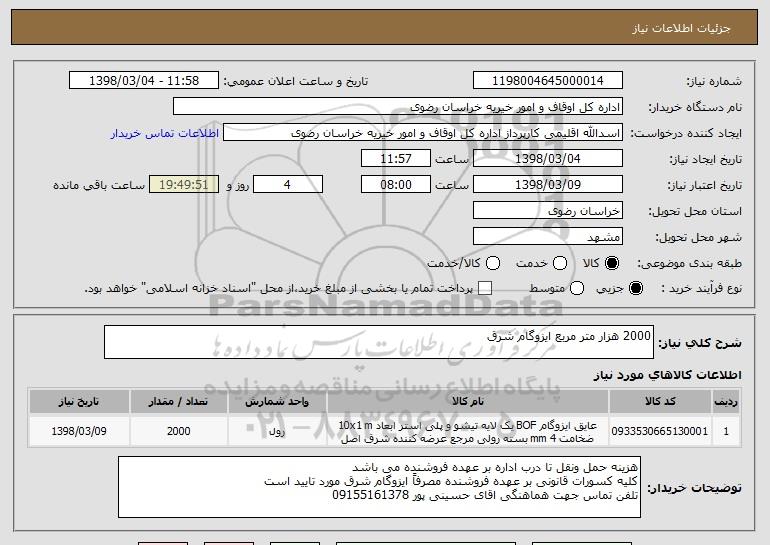This screenshot has height=545, width=770.
Task: Click the quantity cell 2000
Action: (x=178, y=431)
